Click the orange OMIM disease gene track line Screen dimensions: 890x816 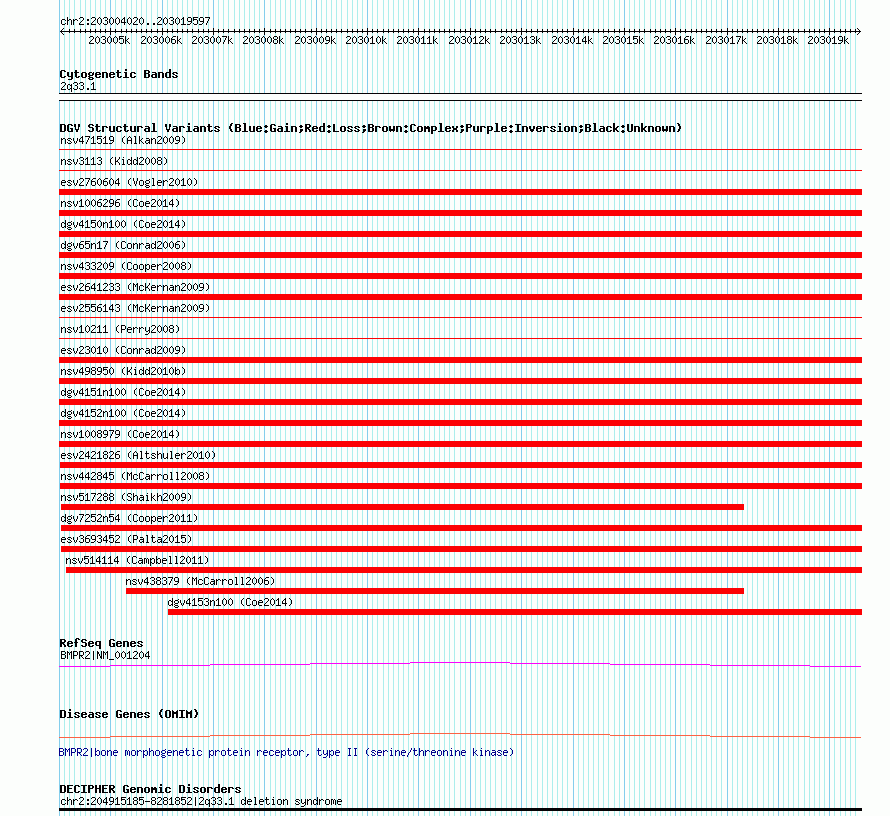461,735
